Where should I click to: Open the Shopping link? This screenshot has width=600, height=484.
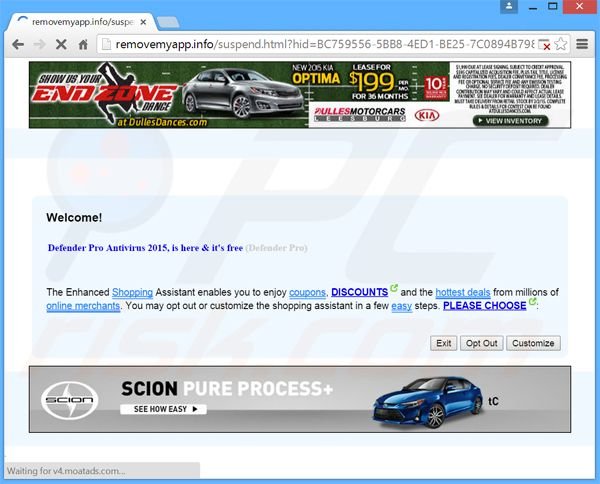(132, 292)
